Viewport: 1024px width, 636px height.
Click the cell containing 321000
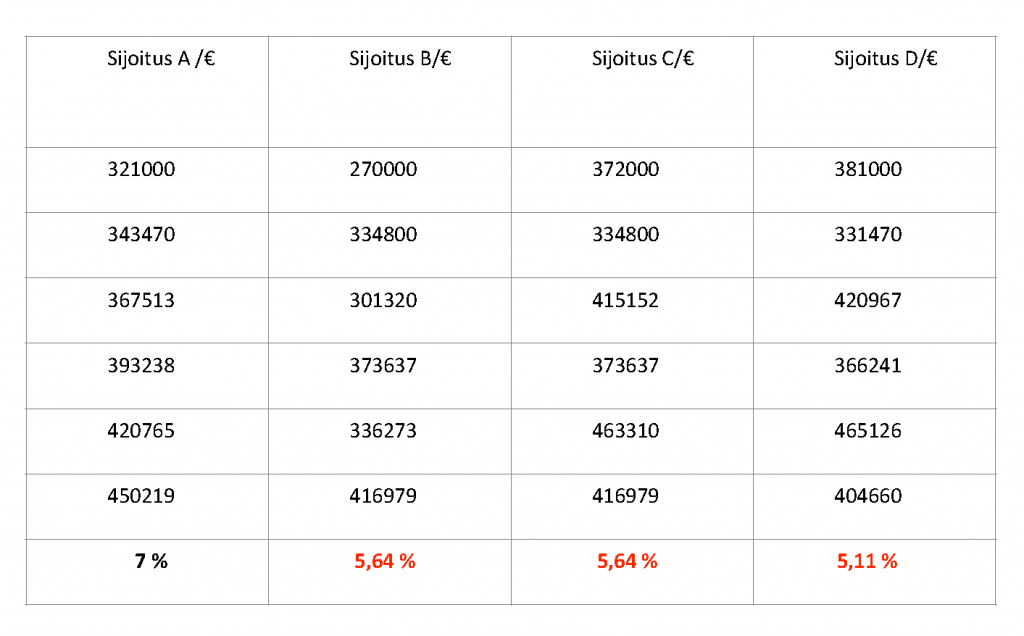141,170
